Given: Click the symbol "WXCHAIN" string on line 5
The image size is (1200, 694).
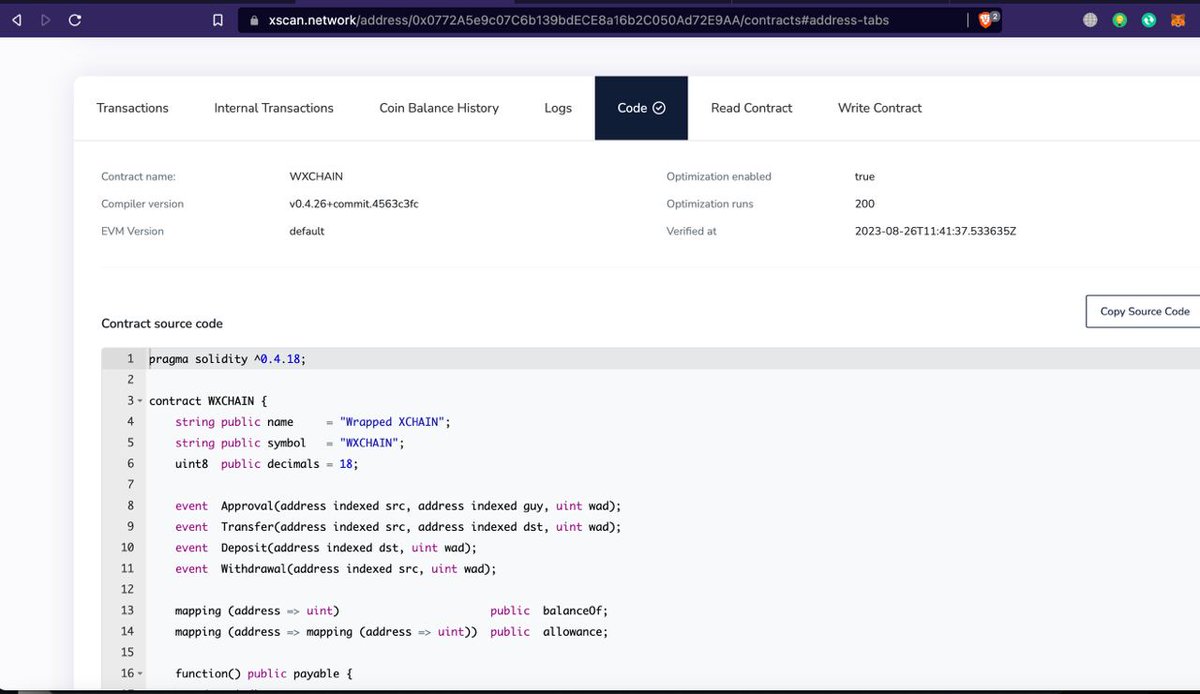Looking at the screenshot, I should coord(370,443).
